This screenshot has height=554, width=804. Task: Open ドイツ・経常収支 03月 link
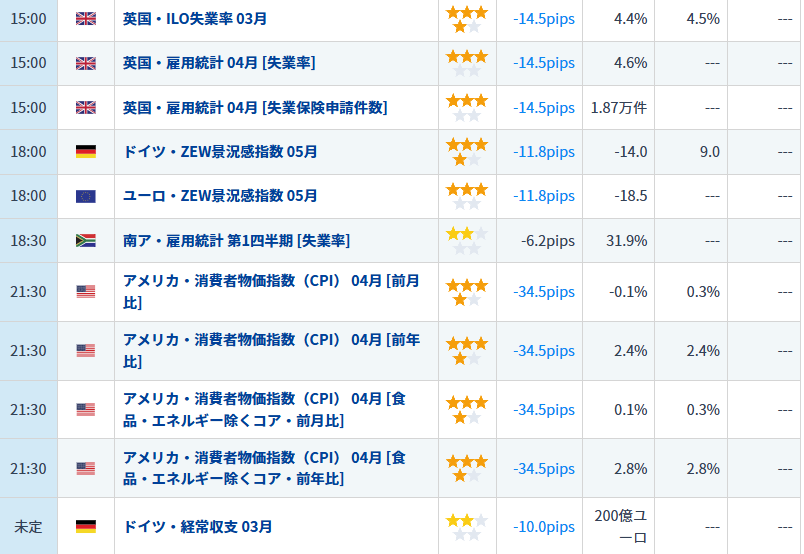pos(197,526)
